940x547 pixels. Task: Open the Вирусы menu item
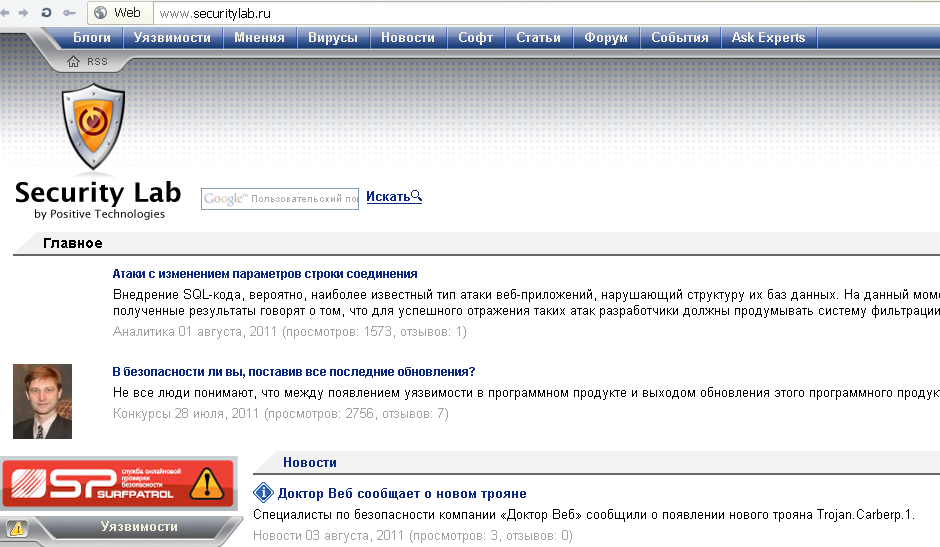click(333, 37)
